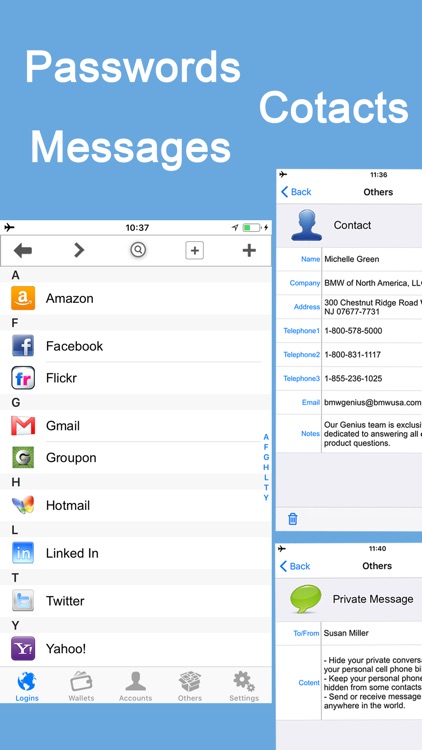Jump to letter L in index
This screenshot has height=750, width=422.
point(266,477)
